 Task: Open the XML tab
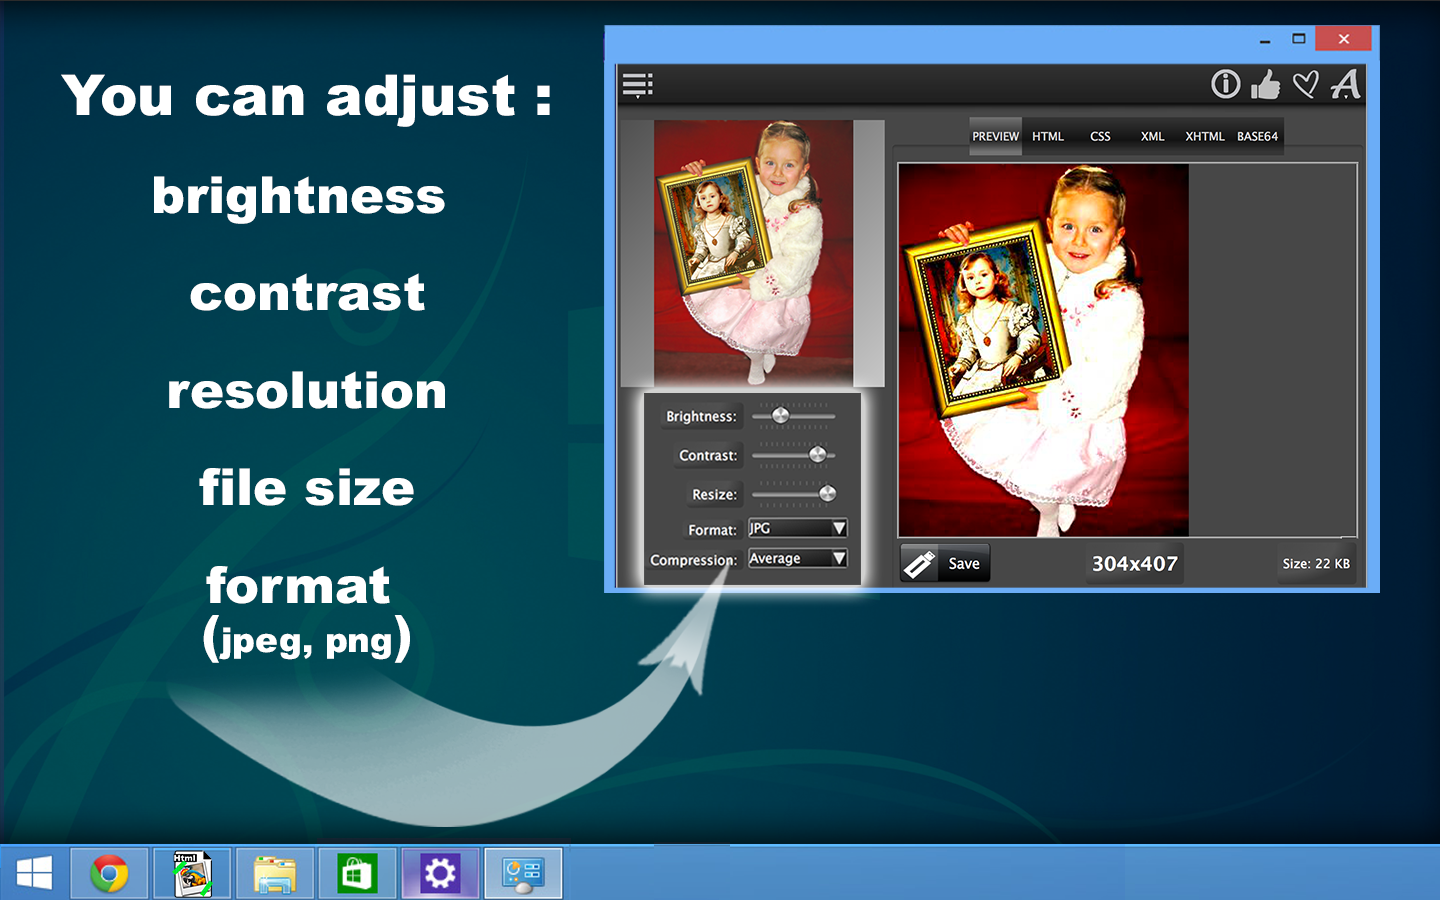click(1152, 137)
